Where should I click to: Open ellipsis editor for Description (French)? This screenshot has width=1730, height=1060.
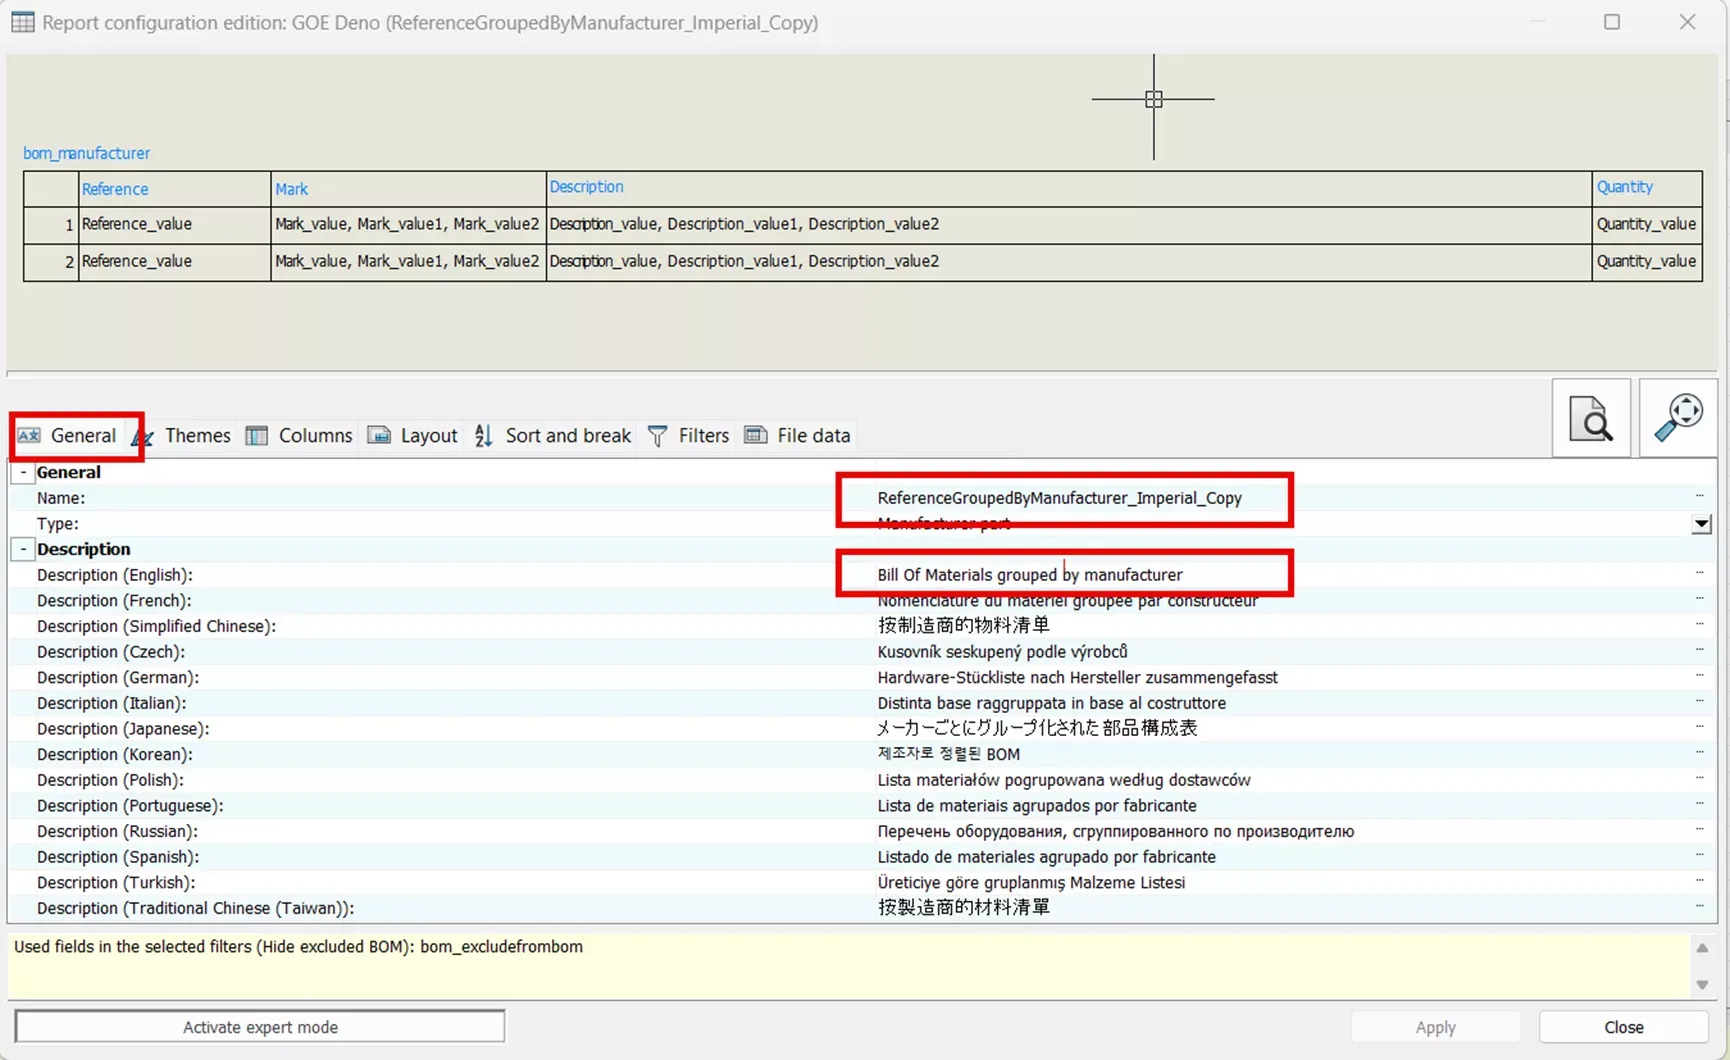click(x=1699, y=600)
